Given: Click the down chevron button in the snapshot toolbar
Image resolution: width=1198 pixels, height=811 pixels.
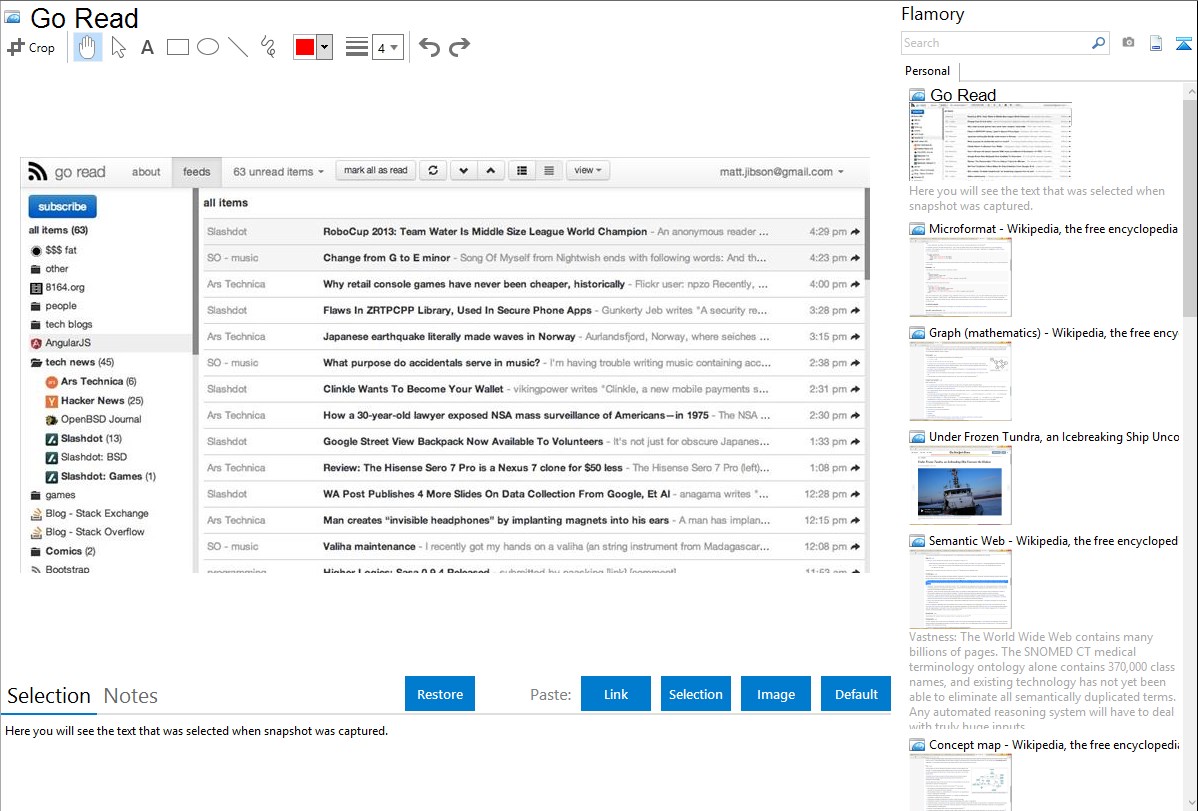Looking at the screenshot, I should (x=463, y=170).
